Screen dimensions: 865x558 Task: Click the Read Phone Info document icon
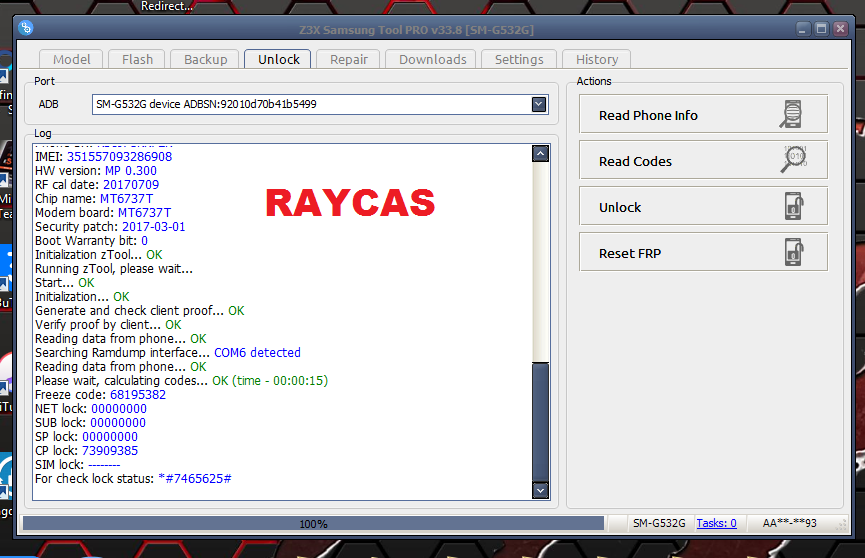coord(791,114)
